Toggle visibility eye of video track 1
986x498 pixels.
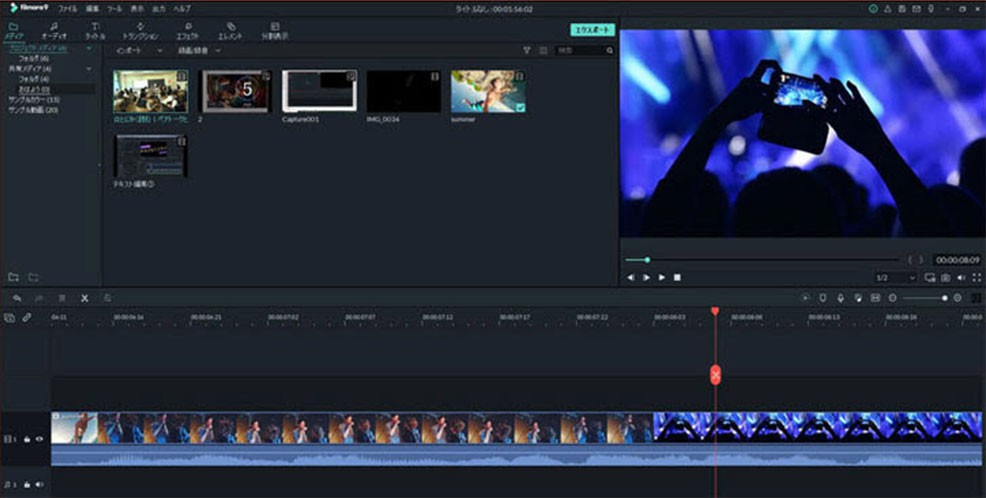pos(40,440)
